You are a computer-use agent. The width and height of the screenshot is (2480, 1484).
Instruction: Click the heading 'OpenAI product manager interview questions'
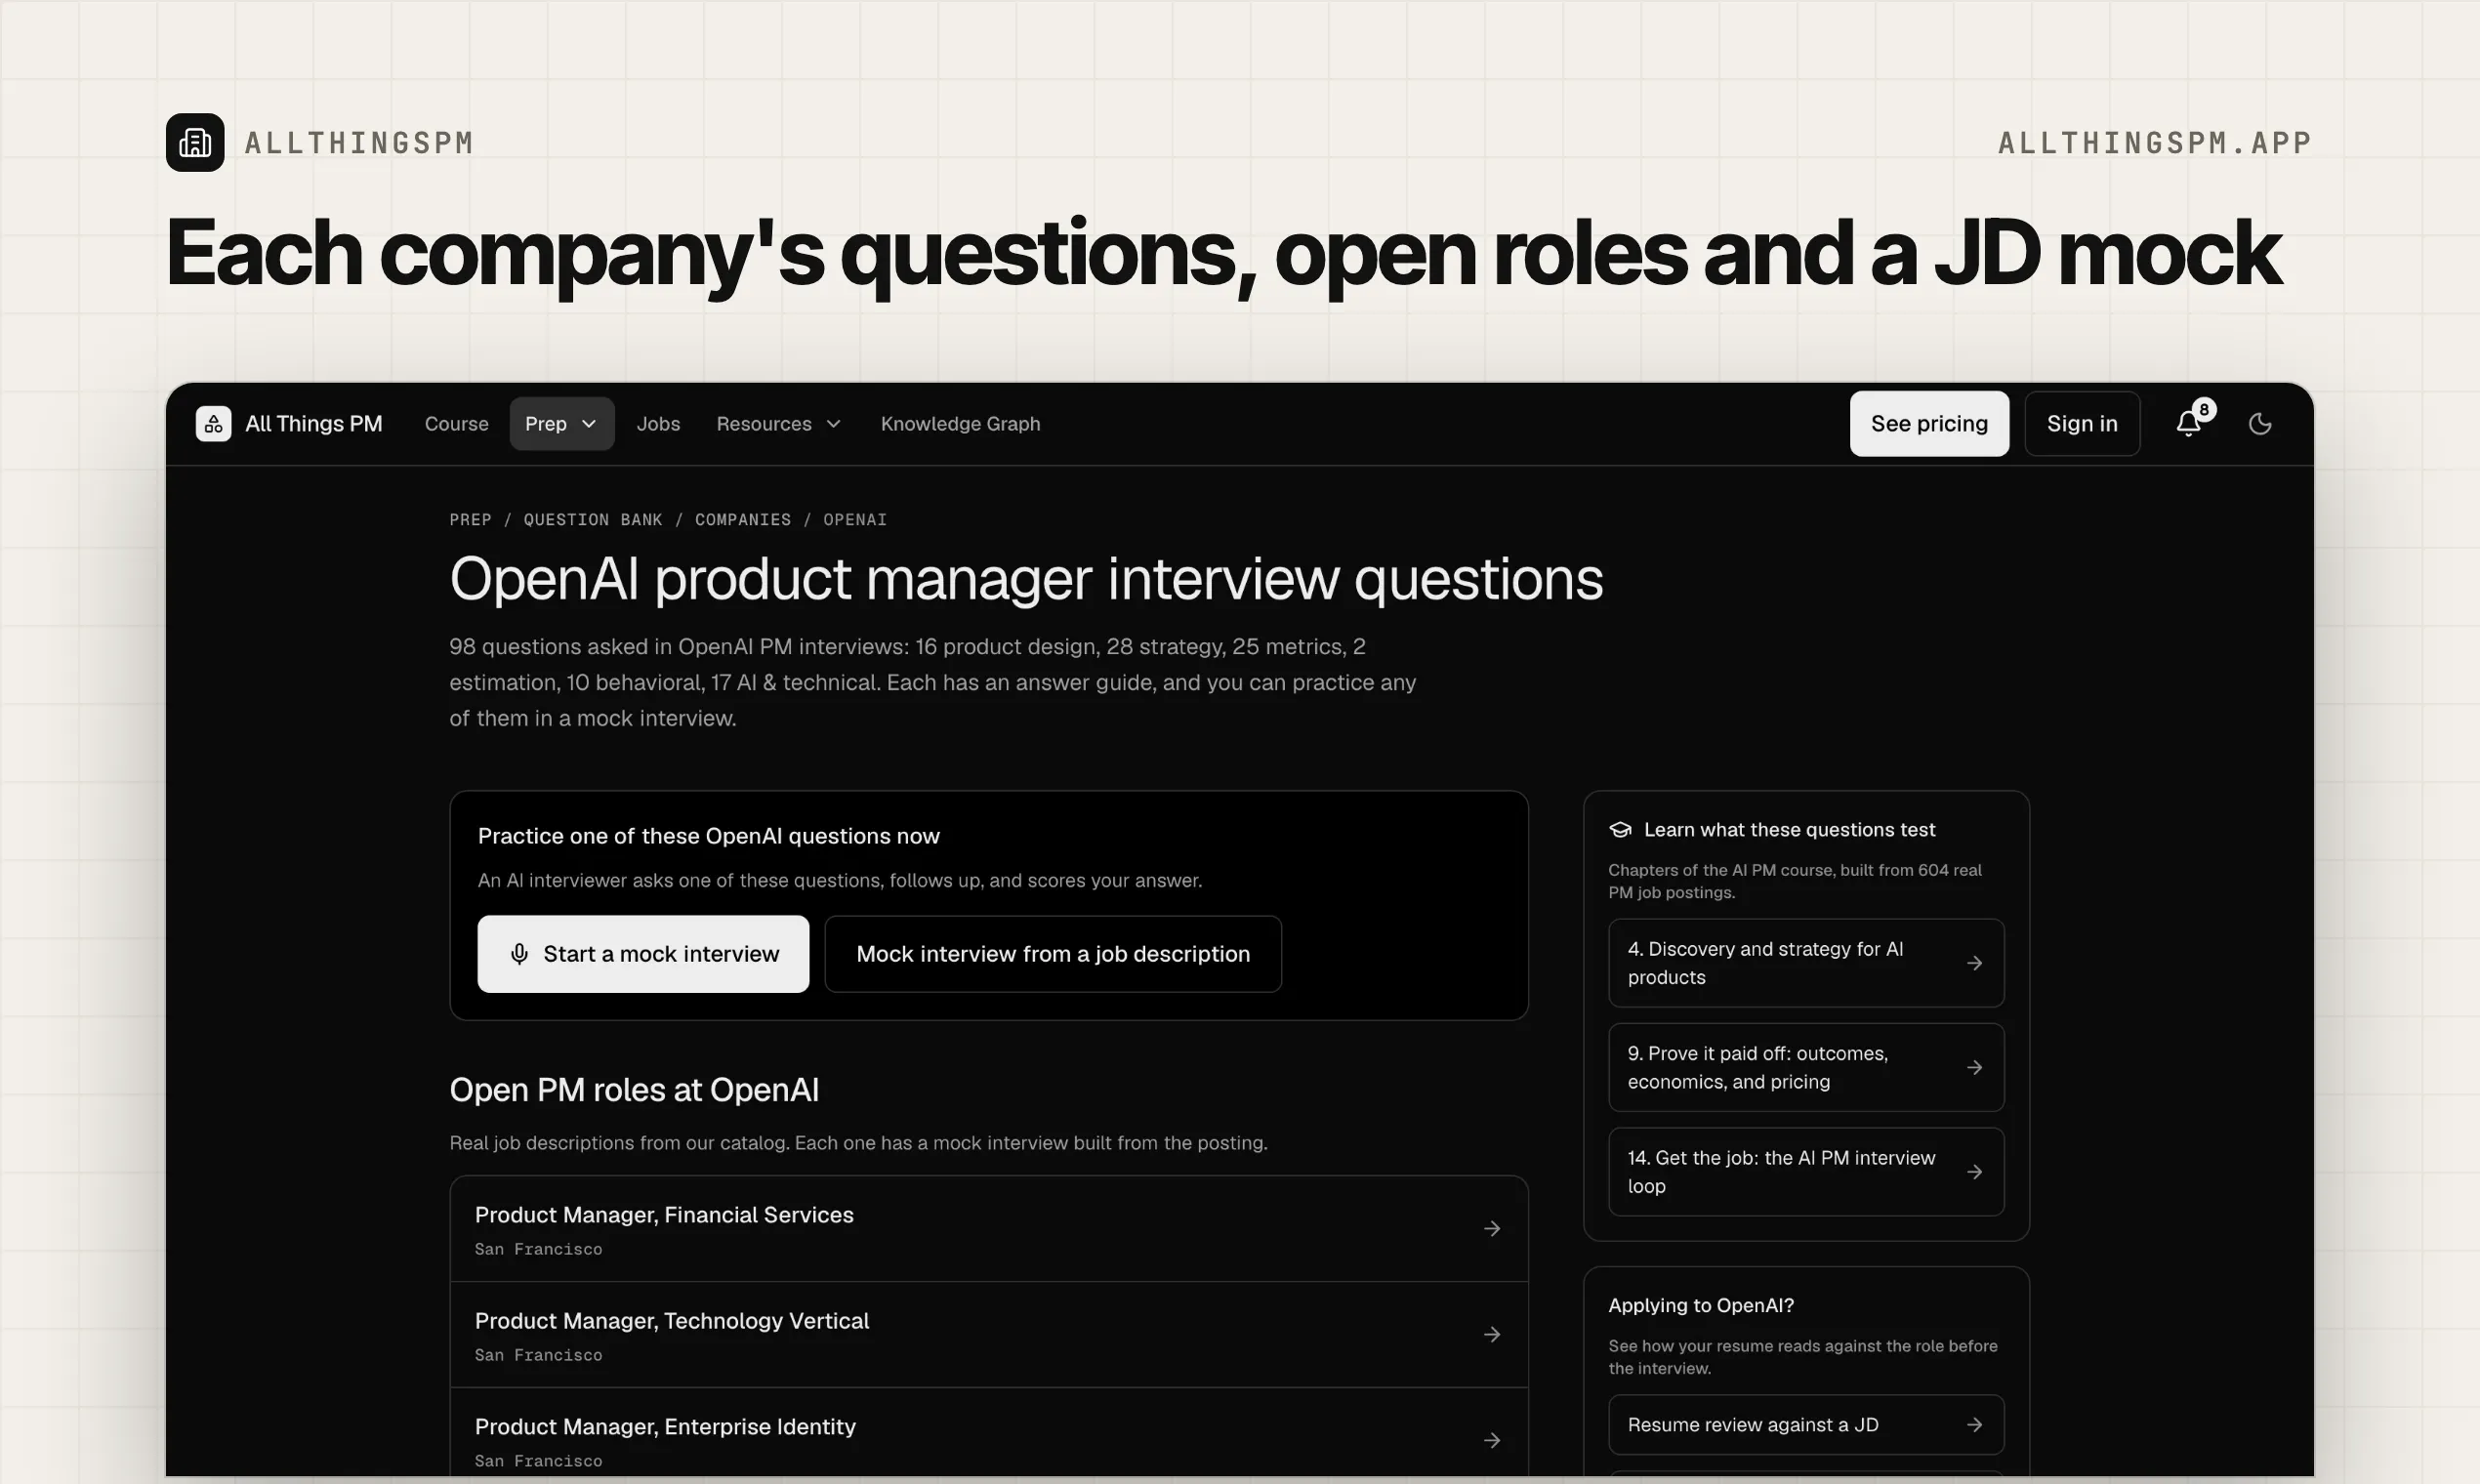(x=1026, y=579)
